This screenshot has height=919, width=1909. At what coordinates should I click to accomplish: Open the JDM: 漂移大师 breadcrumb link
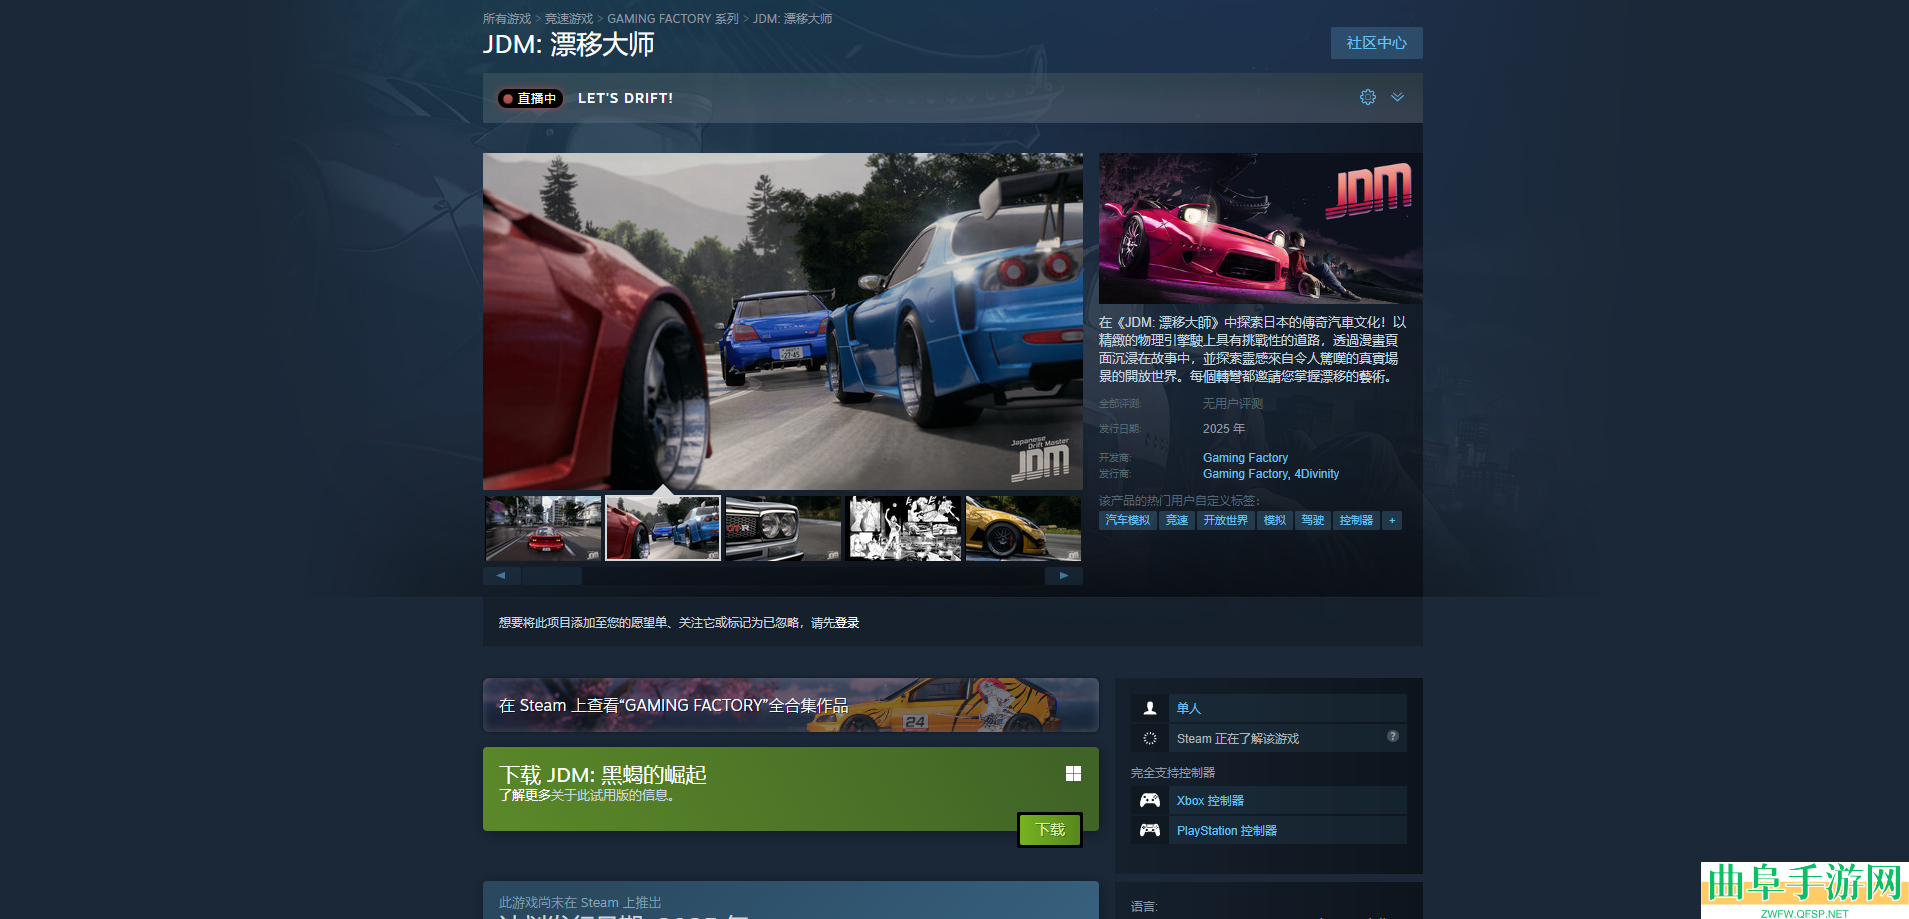pyautogui.click(x=792, y=19)
